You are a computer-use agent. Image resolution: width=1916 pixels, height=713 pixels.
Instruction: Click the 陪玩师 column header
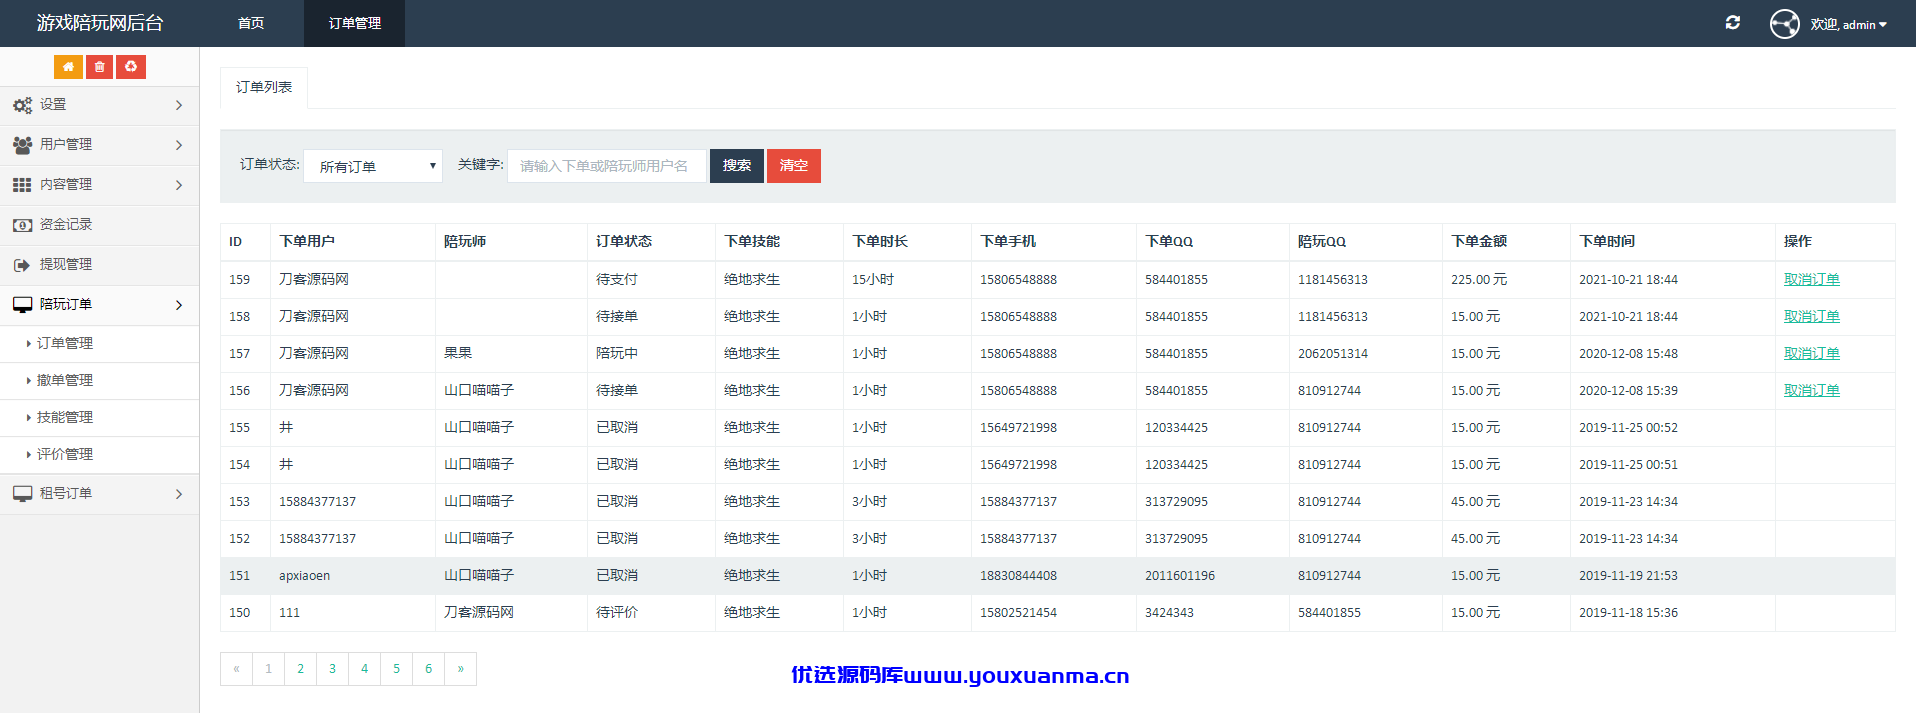pyautogui.click(x=465, y=242)
